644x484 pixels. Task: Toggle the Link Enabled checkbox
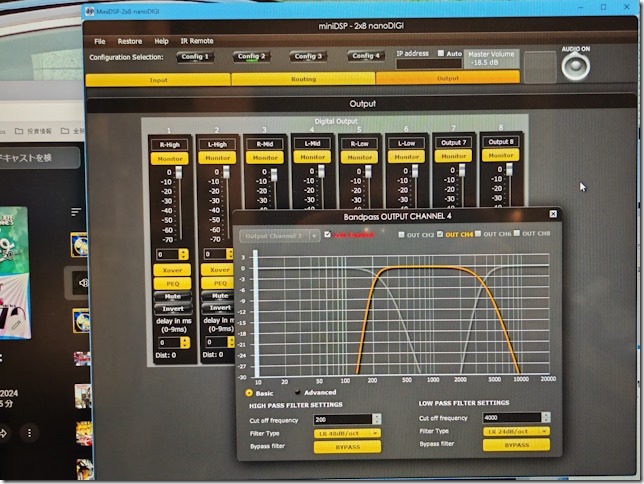pyautogui.click(x=327, y=234)
